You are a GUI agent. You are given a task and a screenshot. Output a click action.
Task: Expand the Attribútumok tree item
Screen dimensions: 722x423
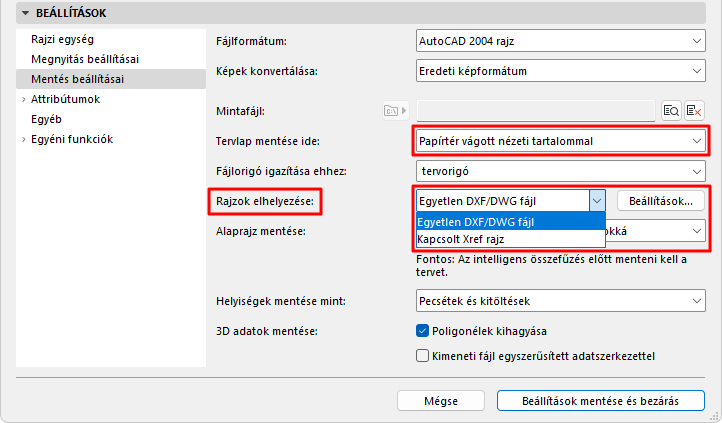[23, 99]
